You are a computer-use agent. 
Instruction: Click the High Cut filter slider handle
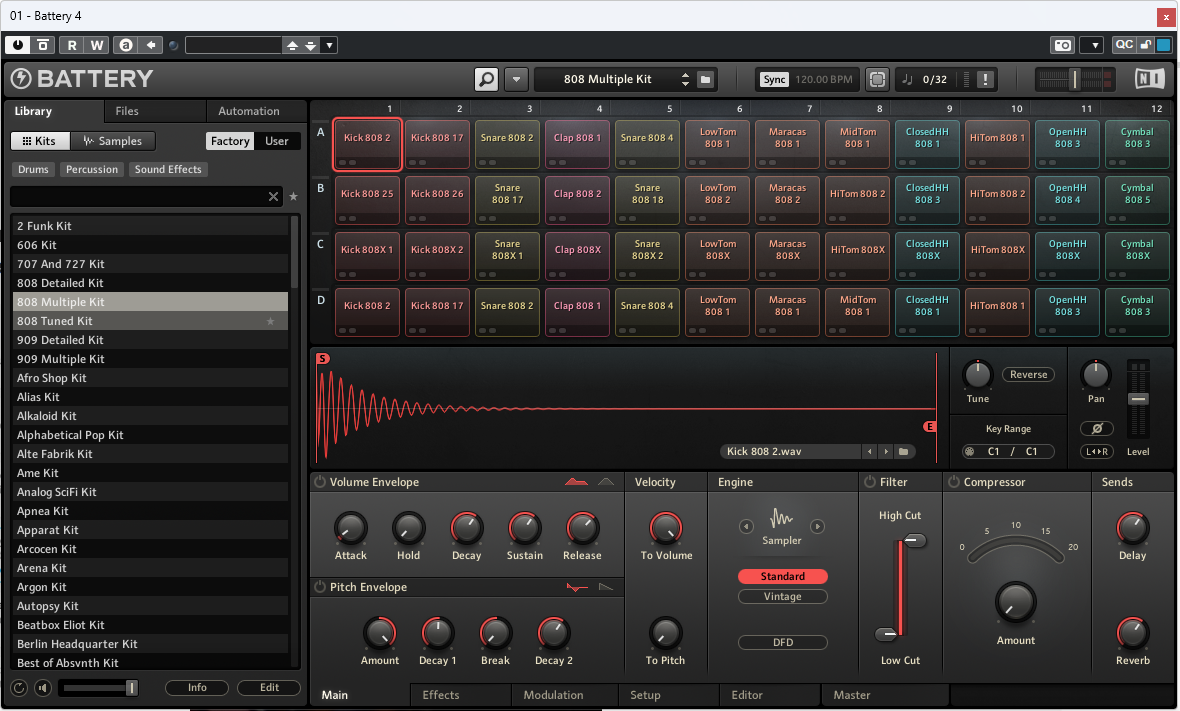914,540
